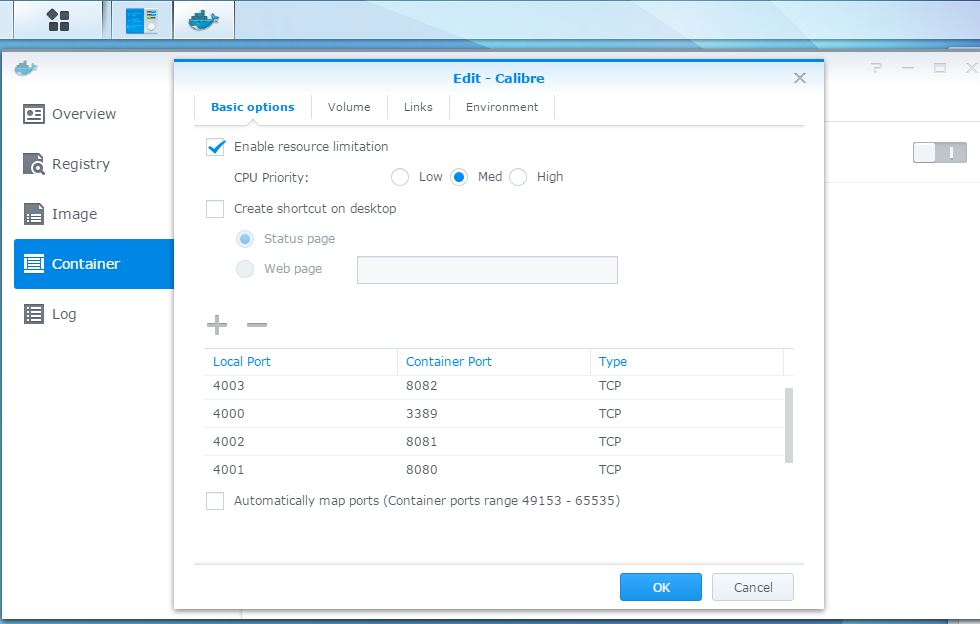
Task: Click the Overview sidebar icon
Action: [x=34, y=114]
